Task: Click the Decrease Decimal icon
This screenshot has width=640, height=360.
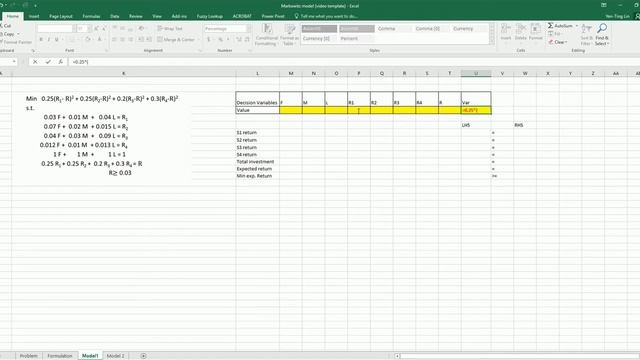Action: pyautogui.click(x=247, y=40)
